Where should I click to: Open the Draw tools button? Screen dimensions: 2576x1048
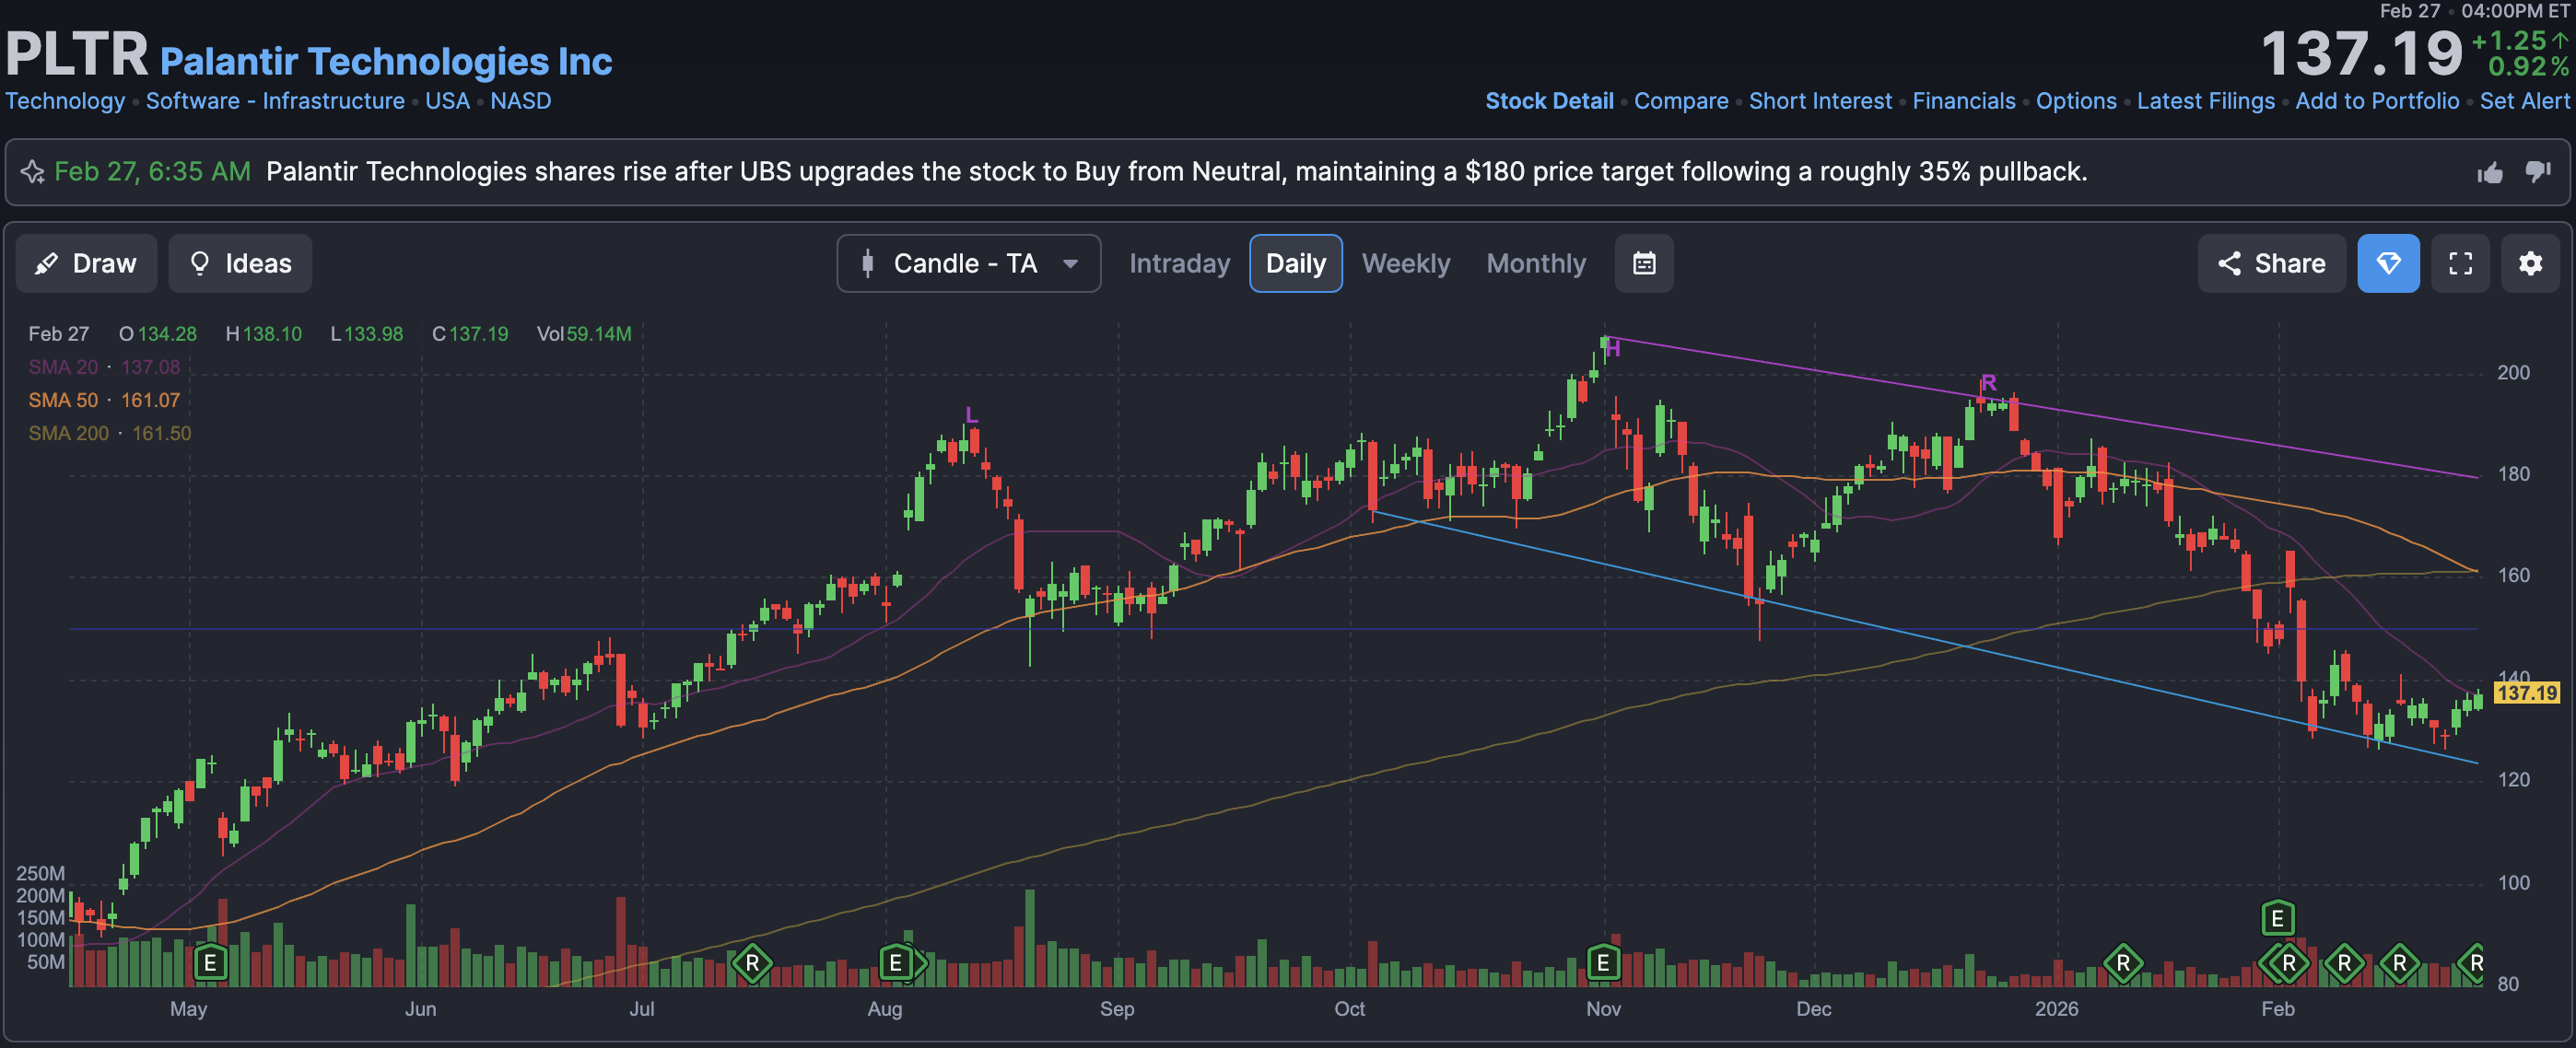(86, 264)
